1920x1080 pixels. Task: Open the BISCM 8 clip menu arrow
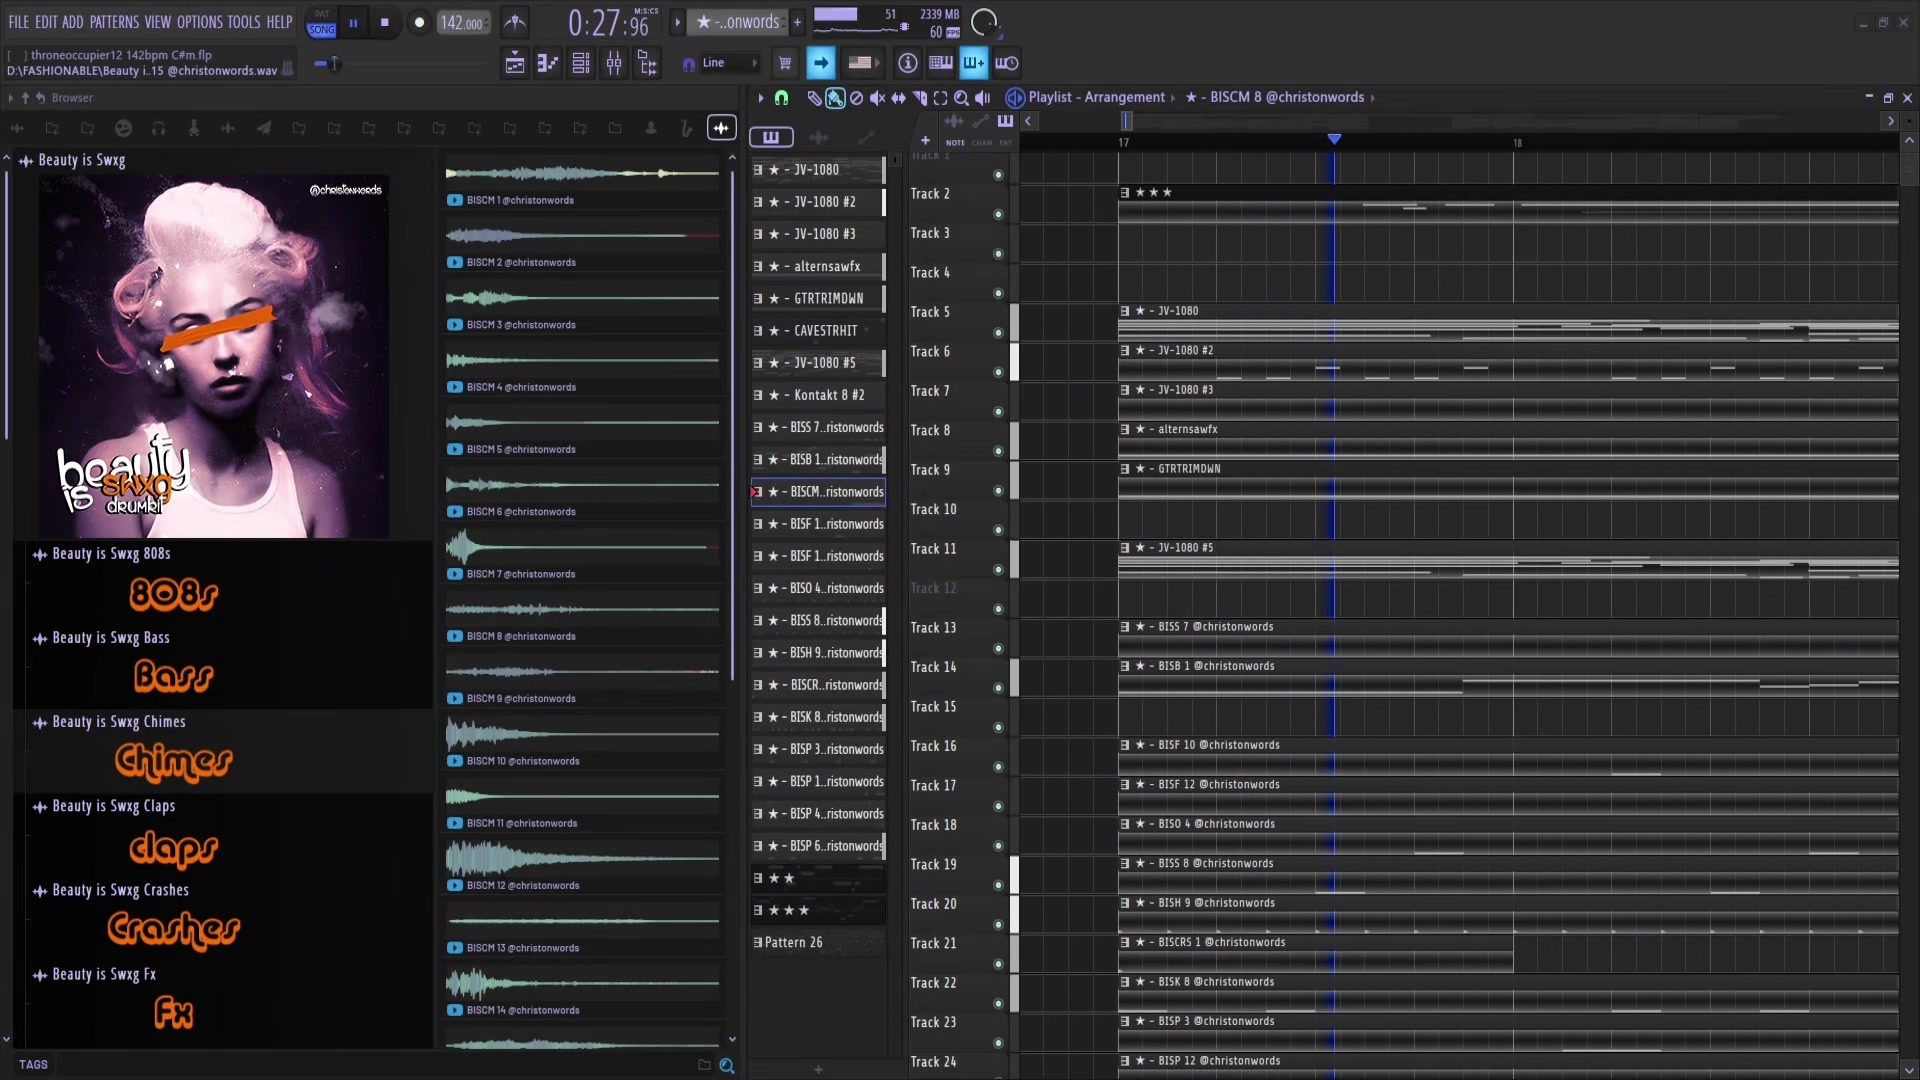coord(1373,98)
